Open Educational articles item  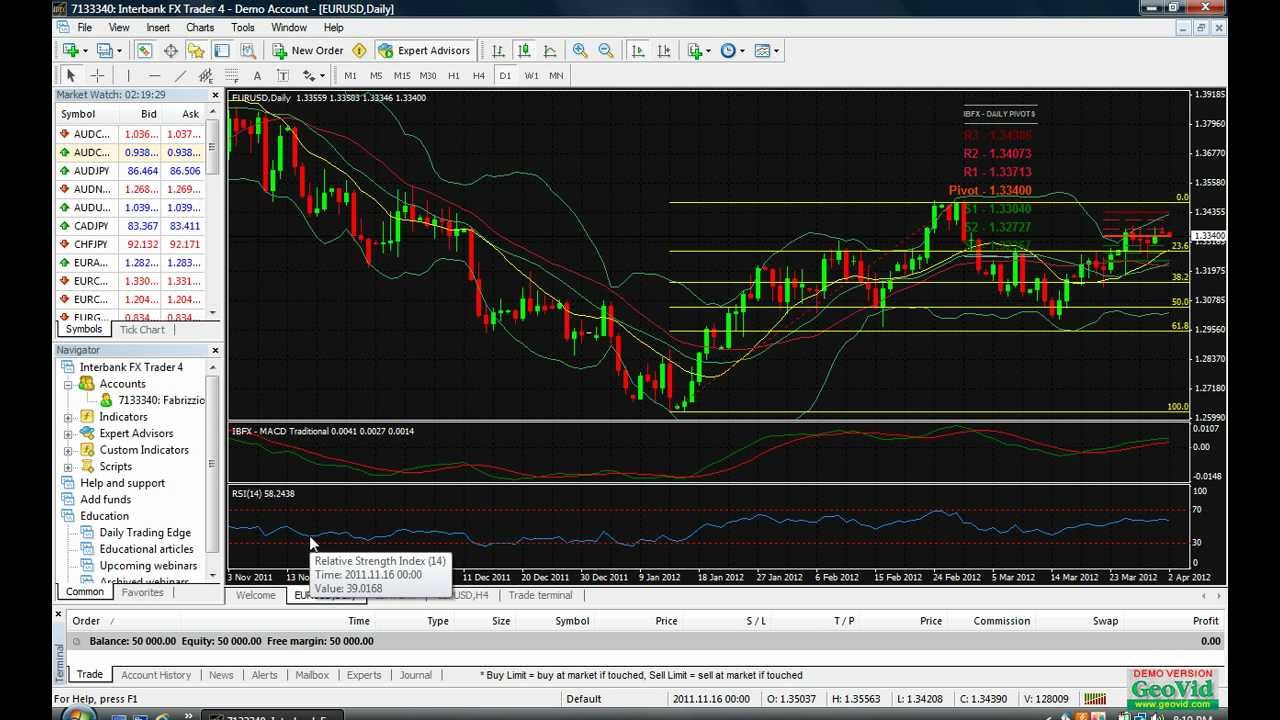click(146, 549)
